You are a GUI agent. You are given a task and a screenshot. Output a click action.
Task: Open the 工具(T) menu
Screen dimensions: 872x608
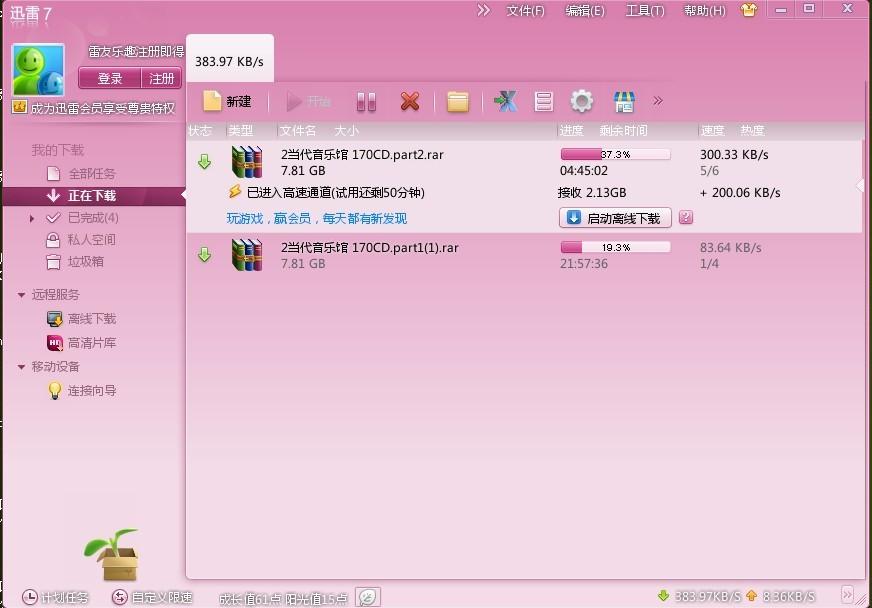pos(645,11)
